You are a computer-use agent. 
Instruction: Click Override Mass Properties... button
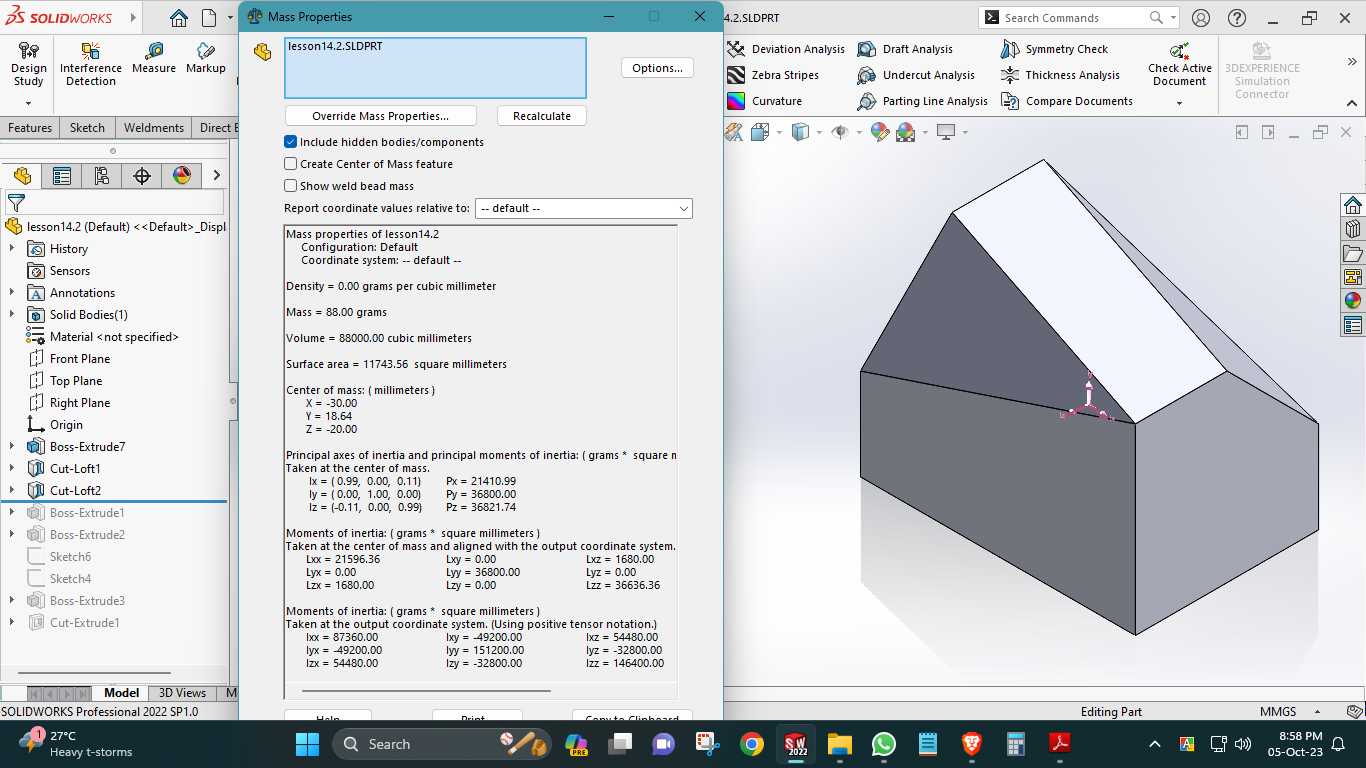tap(380, 116)
